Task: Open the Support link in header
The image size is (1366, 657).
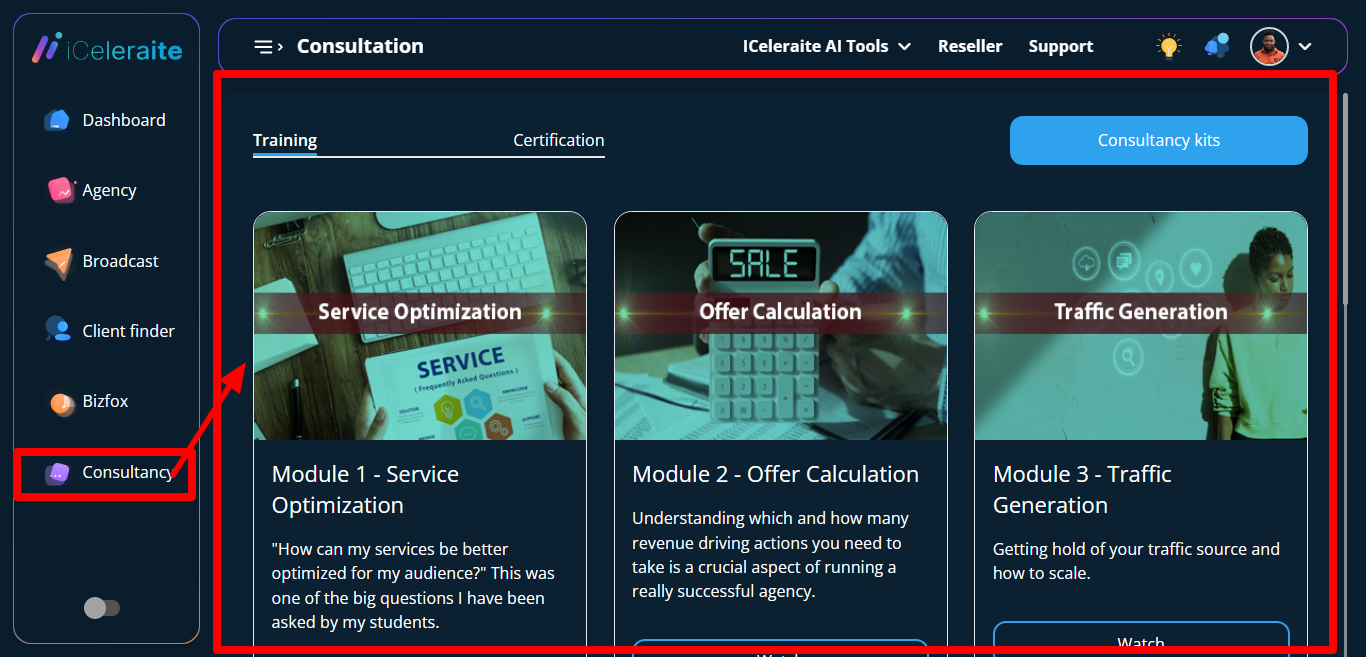Action: [x=1060, y=47]
